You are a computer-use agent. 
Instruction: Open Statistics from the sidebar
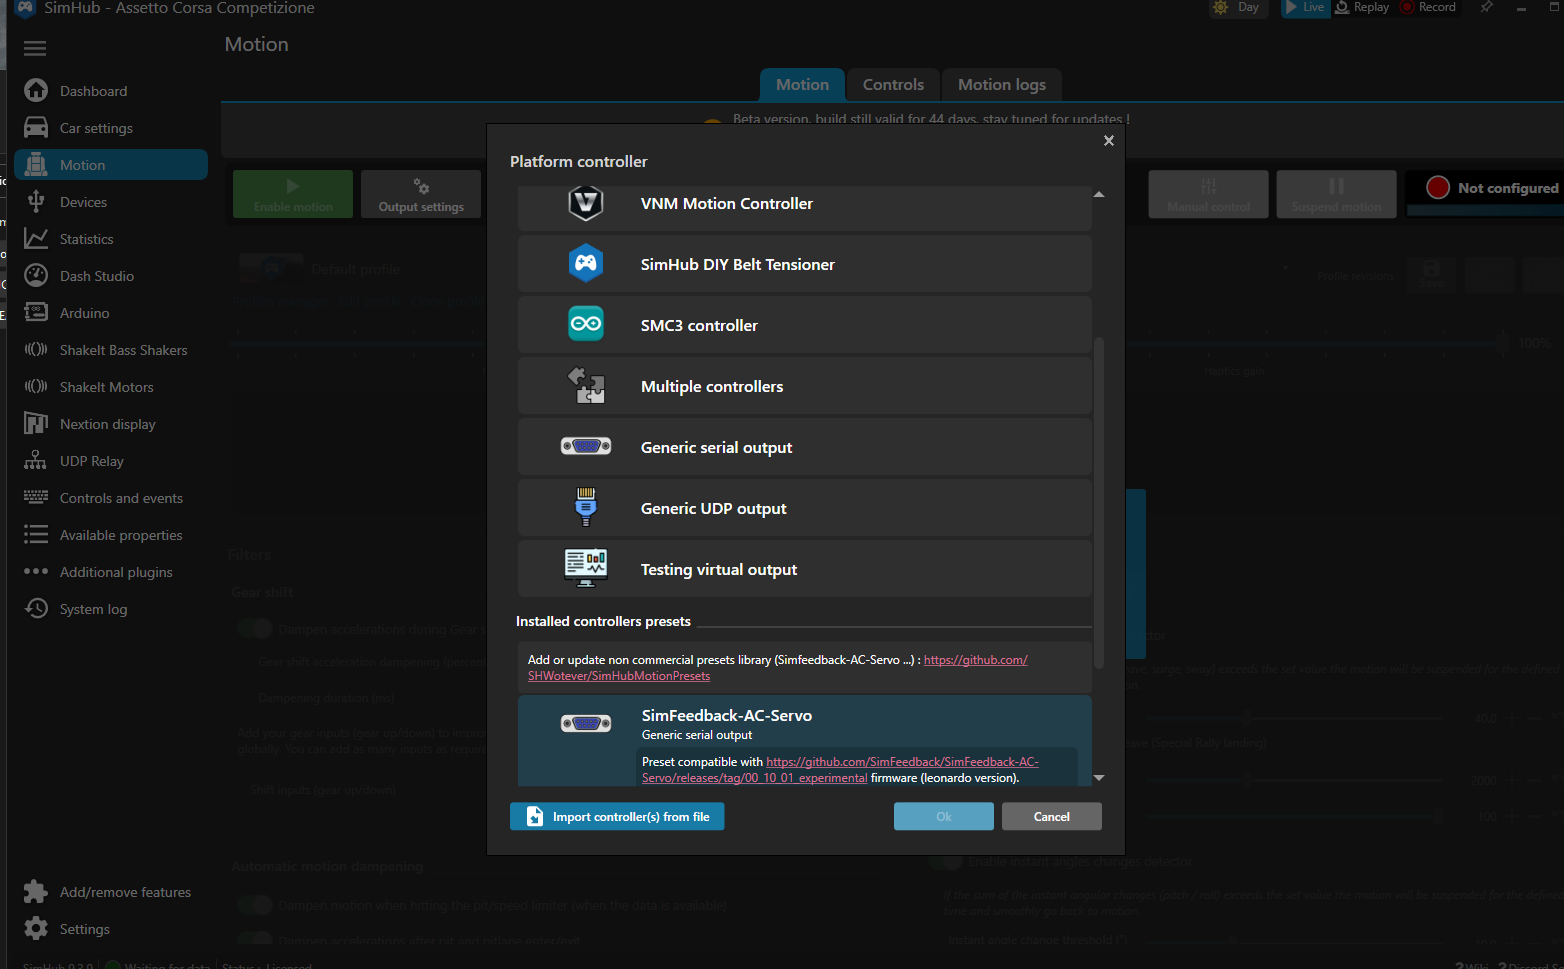tap(111, 239)
